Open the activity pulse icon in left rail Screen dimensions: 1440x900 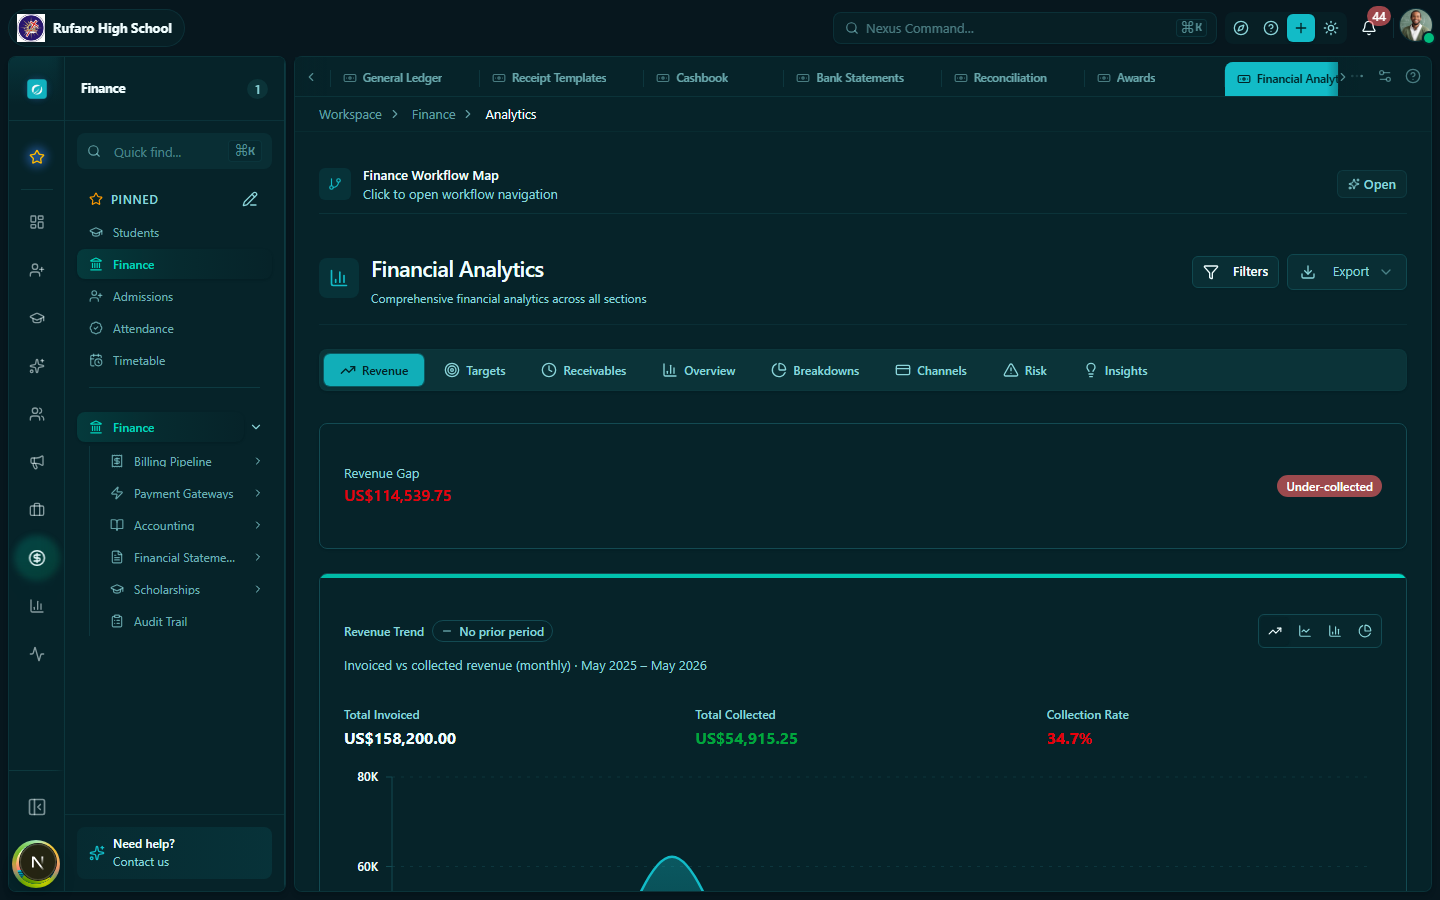click(37, 654)
